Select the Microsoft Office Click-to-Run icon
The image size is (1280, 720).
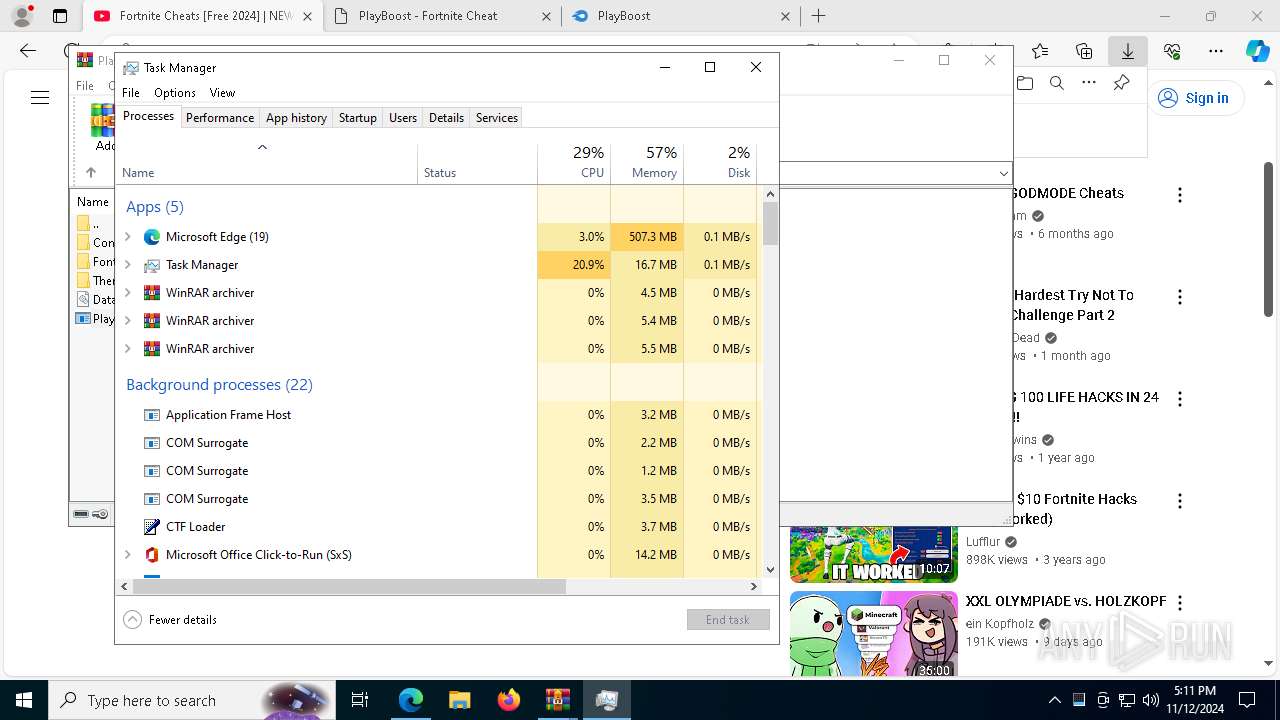point(152,555)
